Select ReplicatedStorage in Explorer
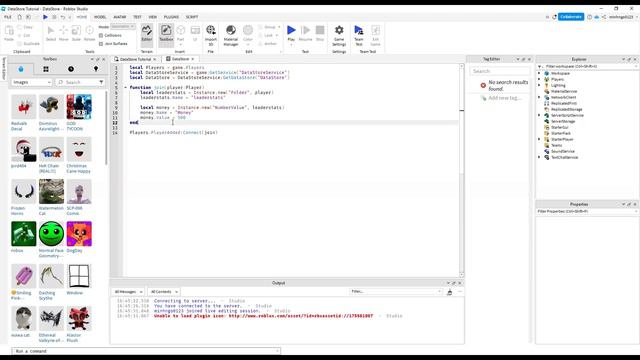640x360 pixels. point(567,109)
